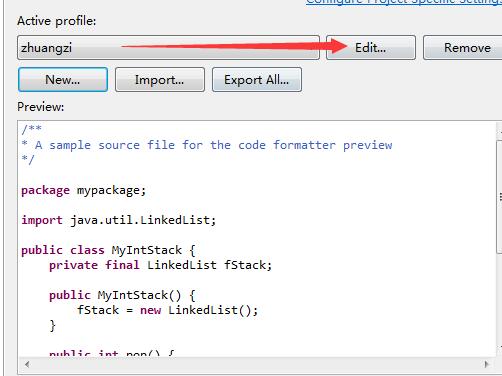The width and height of the screenshot is (502, 376).
Task: Click the private final LinkedList fStack line
Action: (x=161, y=265)
